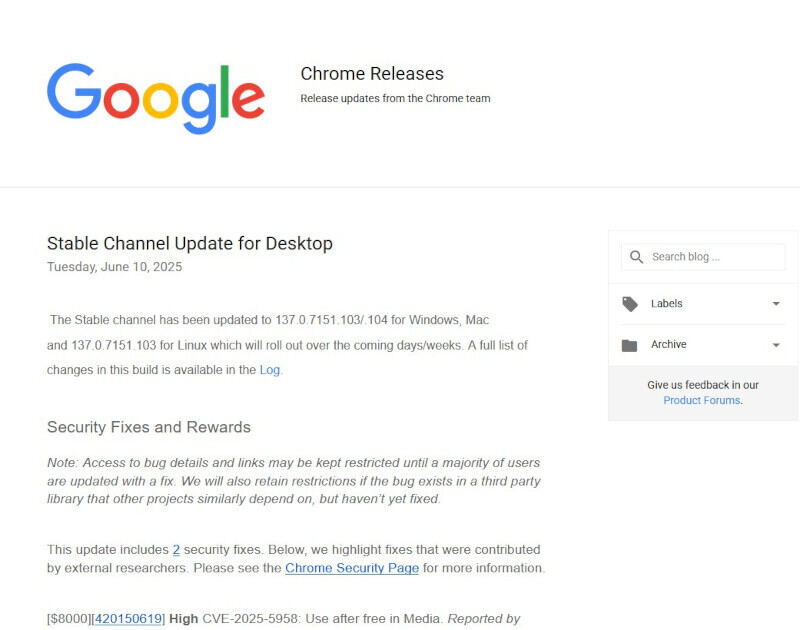Expand the Archive dropdown arrow
800x630 pixels.
(776, 345)
